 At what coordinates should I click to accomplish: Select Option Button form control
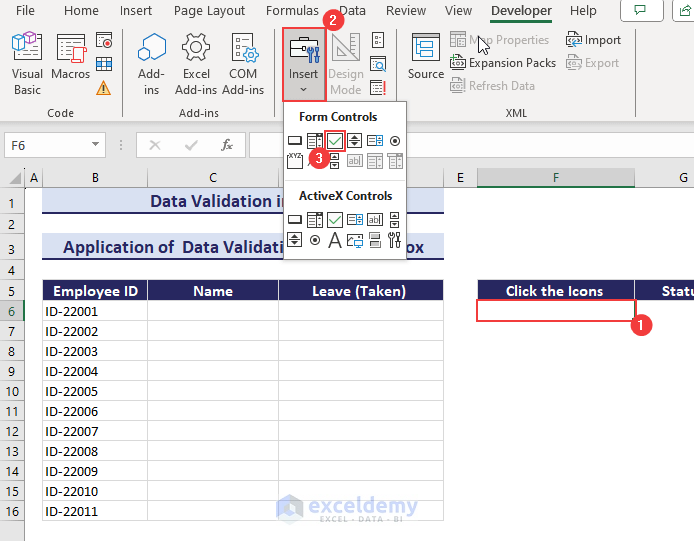coord(395,141)
